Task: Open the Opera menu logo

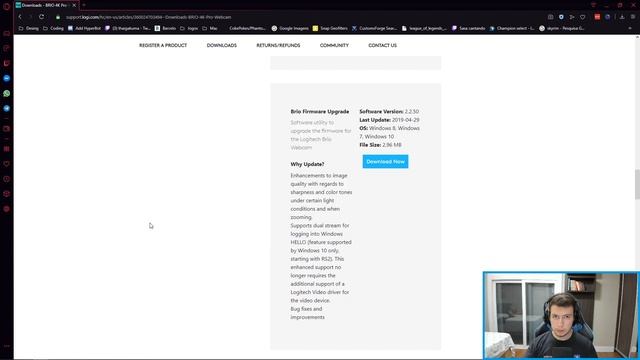Action: [7, 6]
